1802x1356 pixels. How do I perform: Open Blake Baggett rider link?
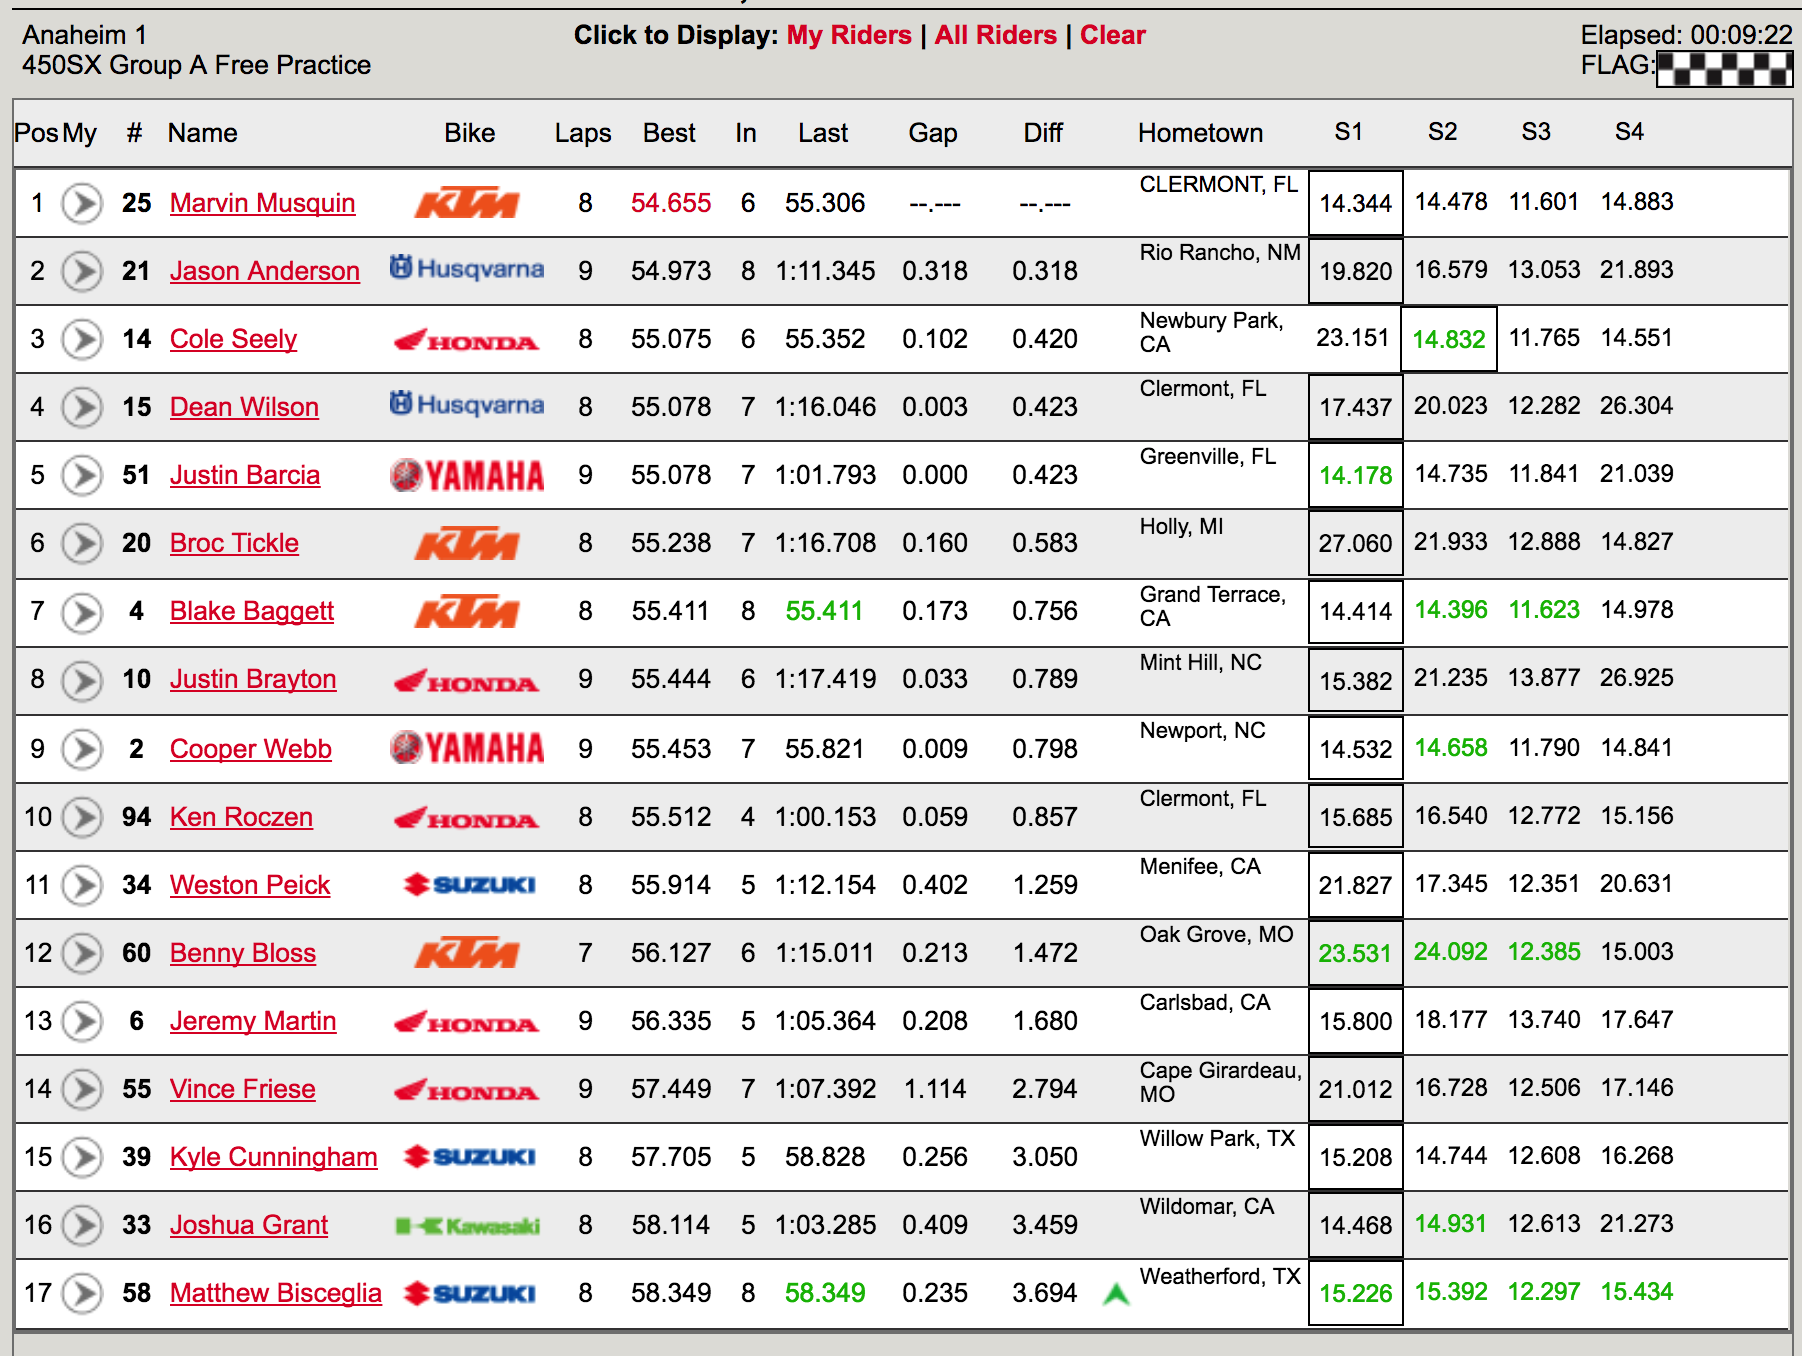(x=252, y=611)
